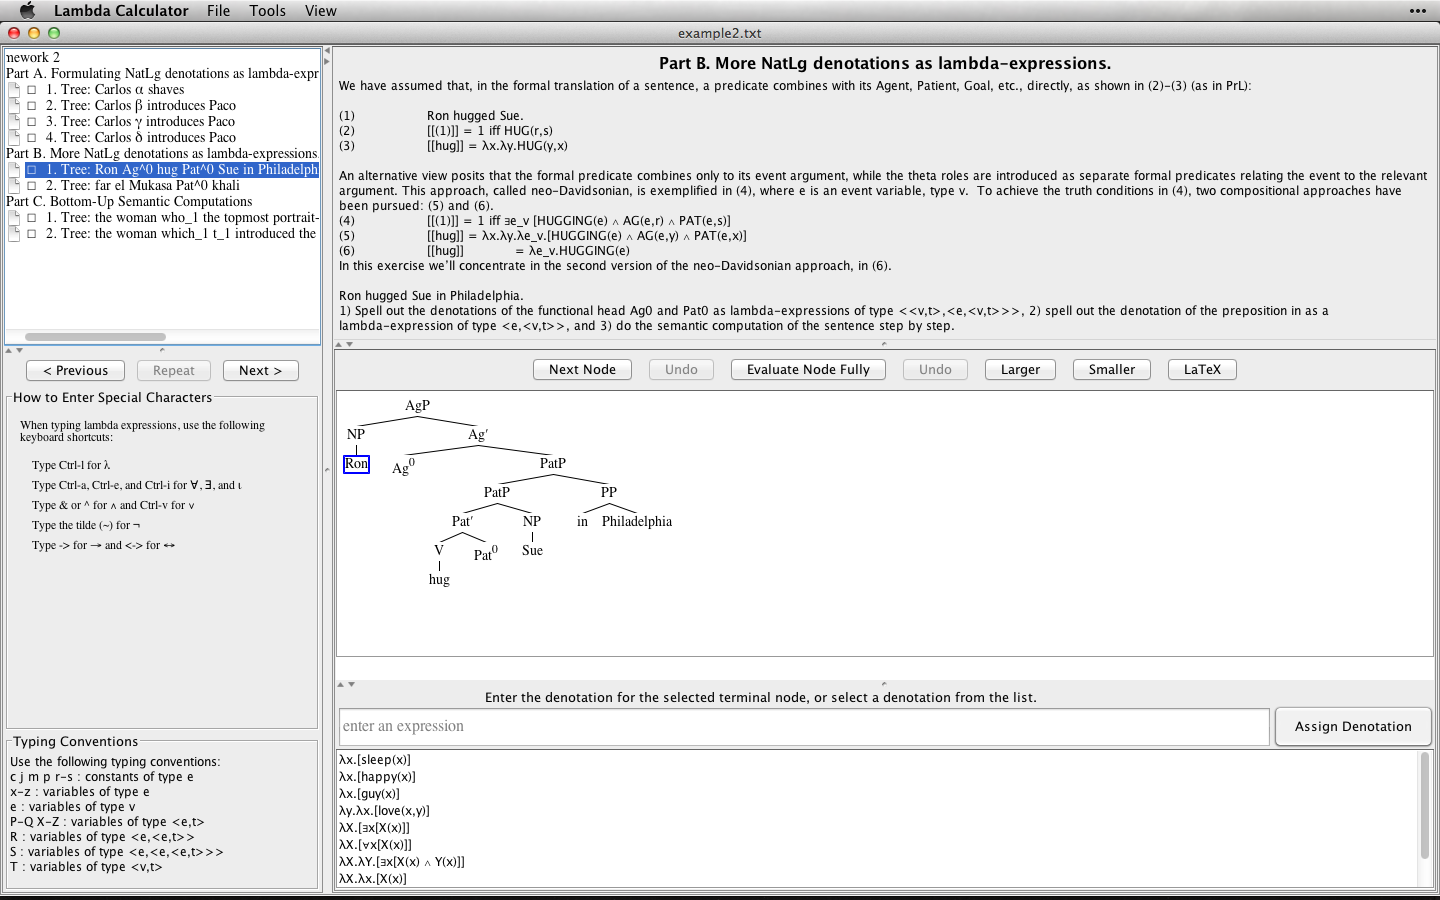
Task: Select the 'hug' terminal node
Action: click(x=439, y=580)
